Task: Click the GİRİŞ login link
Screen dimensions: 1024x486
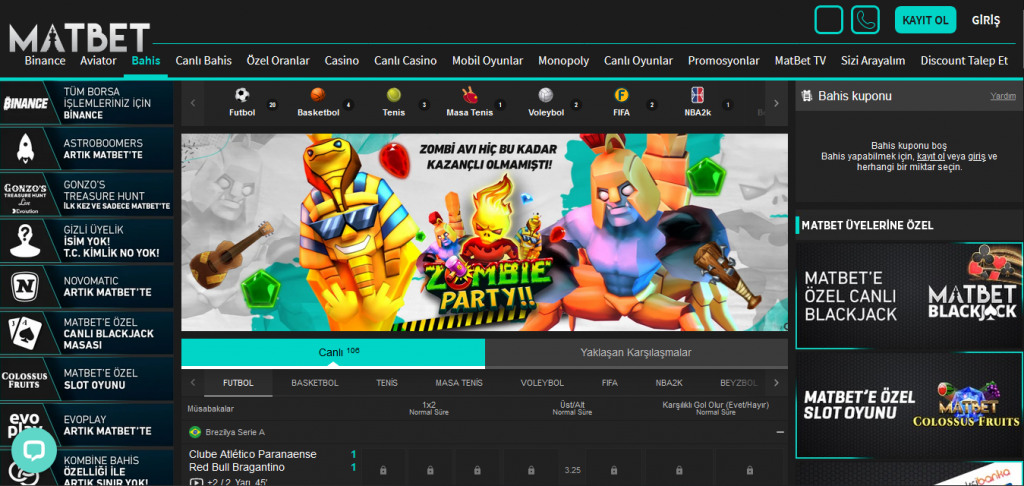Action: tap(985, 20)
